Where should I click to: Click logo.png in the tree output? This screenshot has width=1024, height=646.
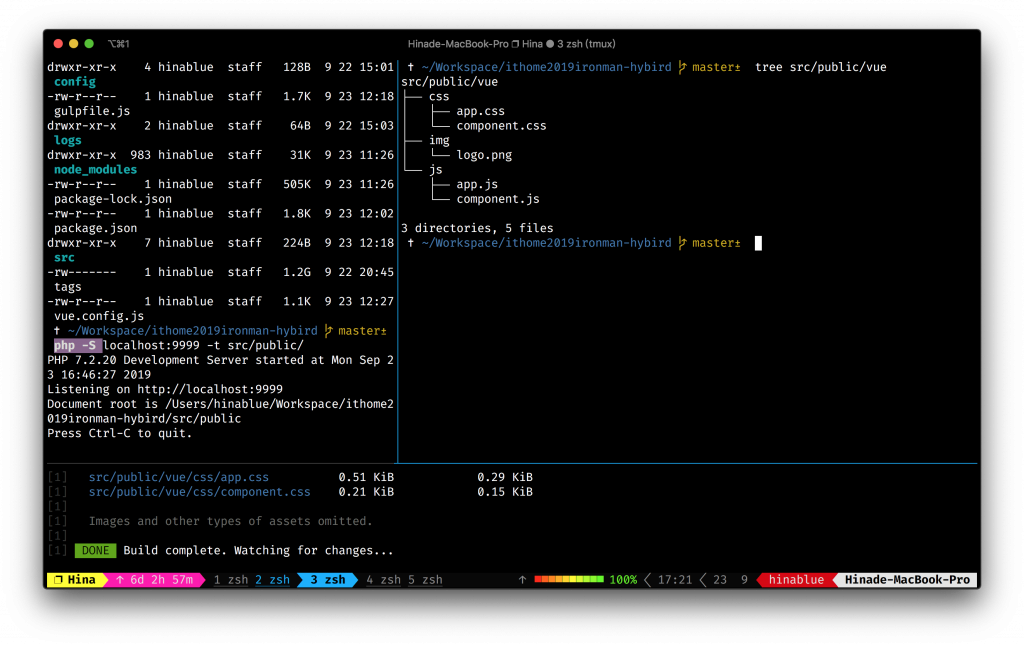484,155
